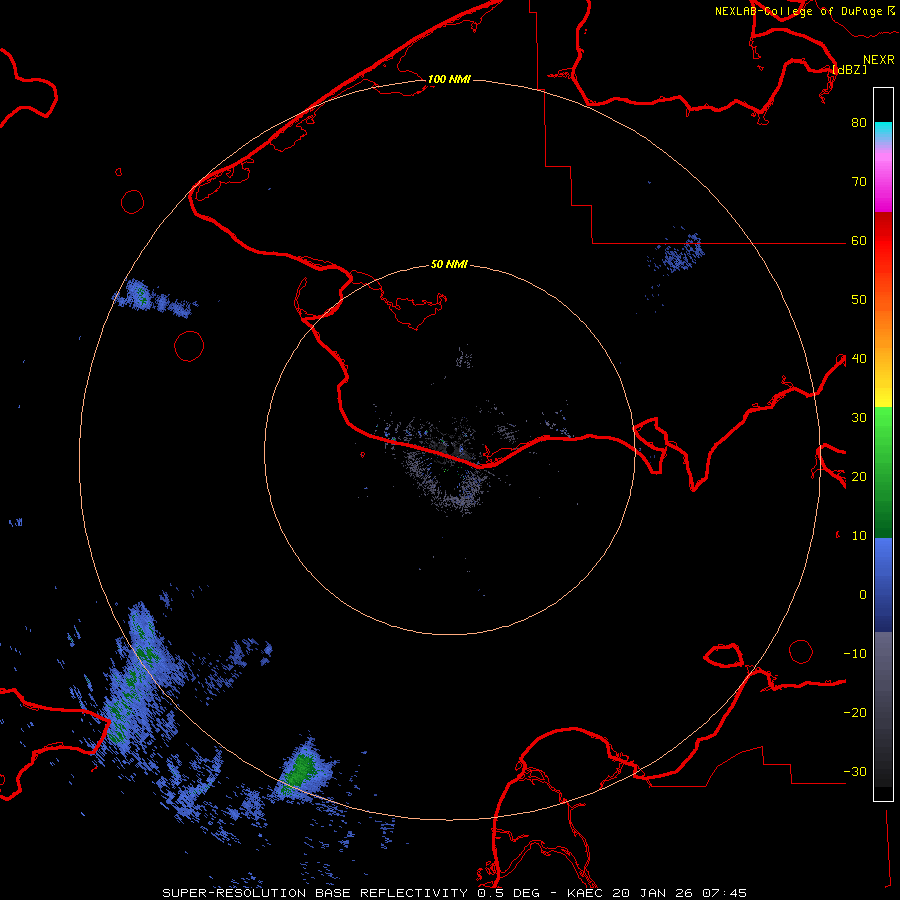The width and height of the screenshot is (900, 900).
Task: Click the "50 NMI" range ring label
Action: tap(449, 265)
